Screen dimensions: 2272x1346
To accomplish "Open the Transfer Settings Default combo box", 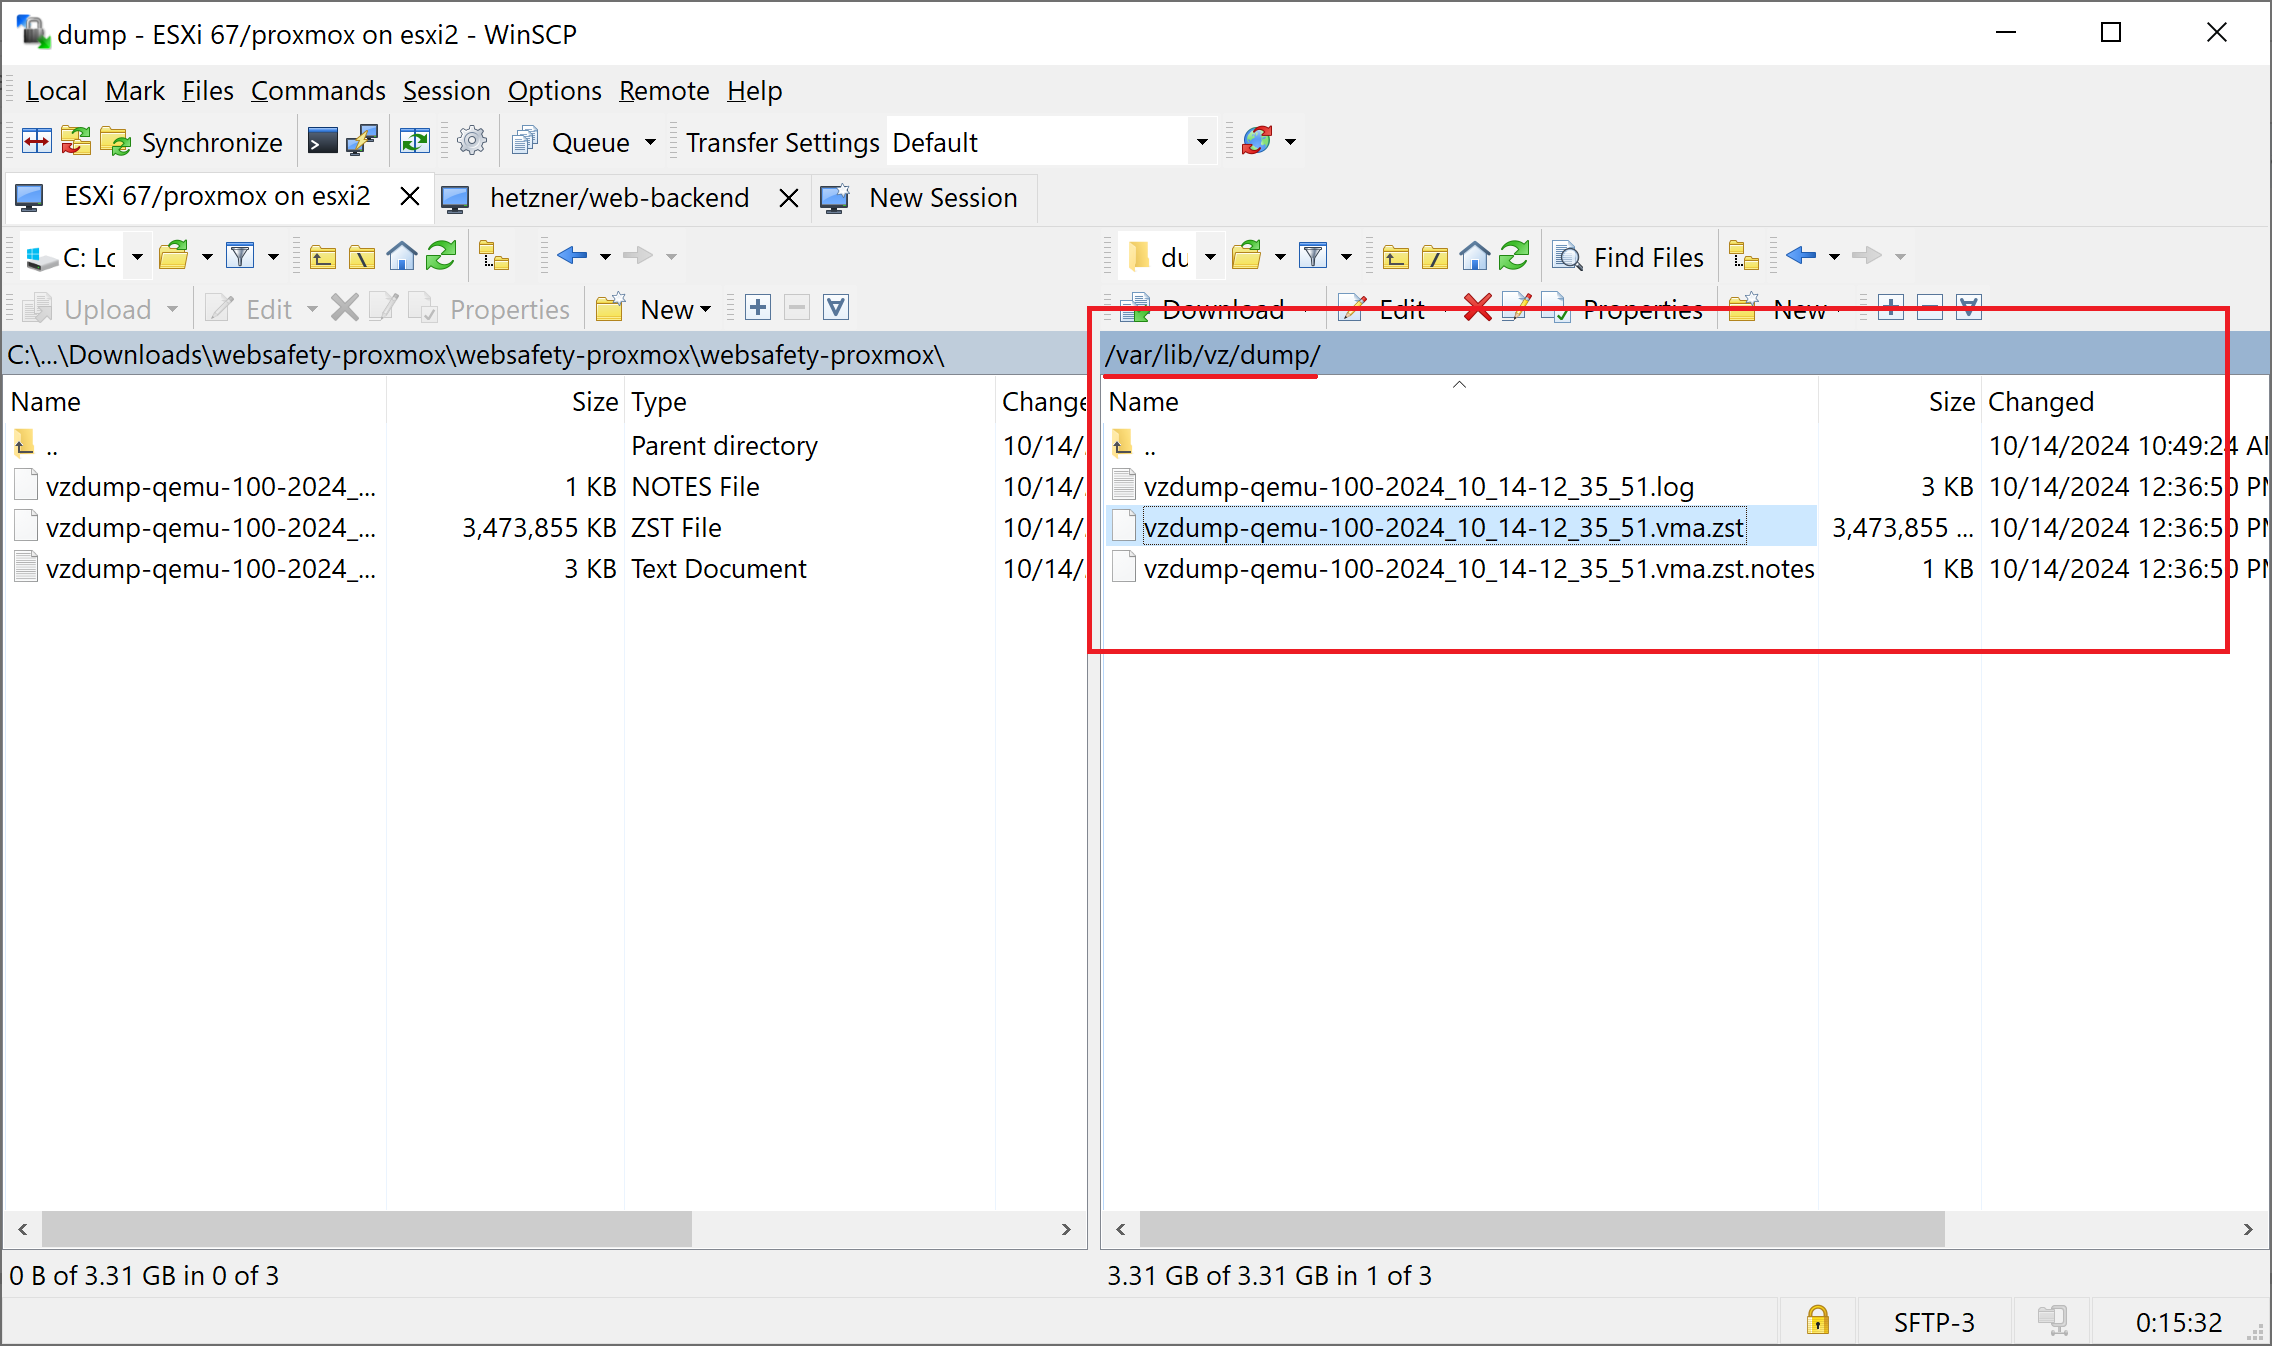I will point(1050,142).
